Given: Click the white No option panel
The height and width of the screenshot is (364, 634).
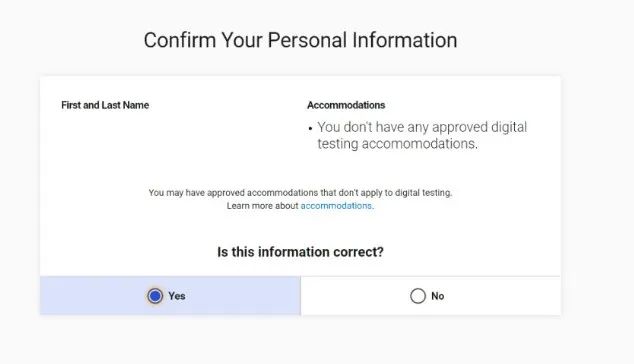Looking at the screenshot, I should (x=431, y=296).
